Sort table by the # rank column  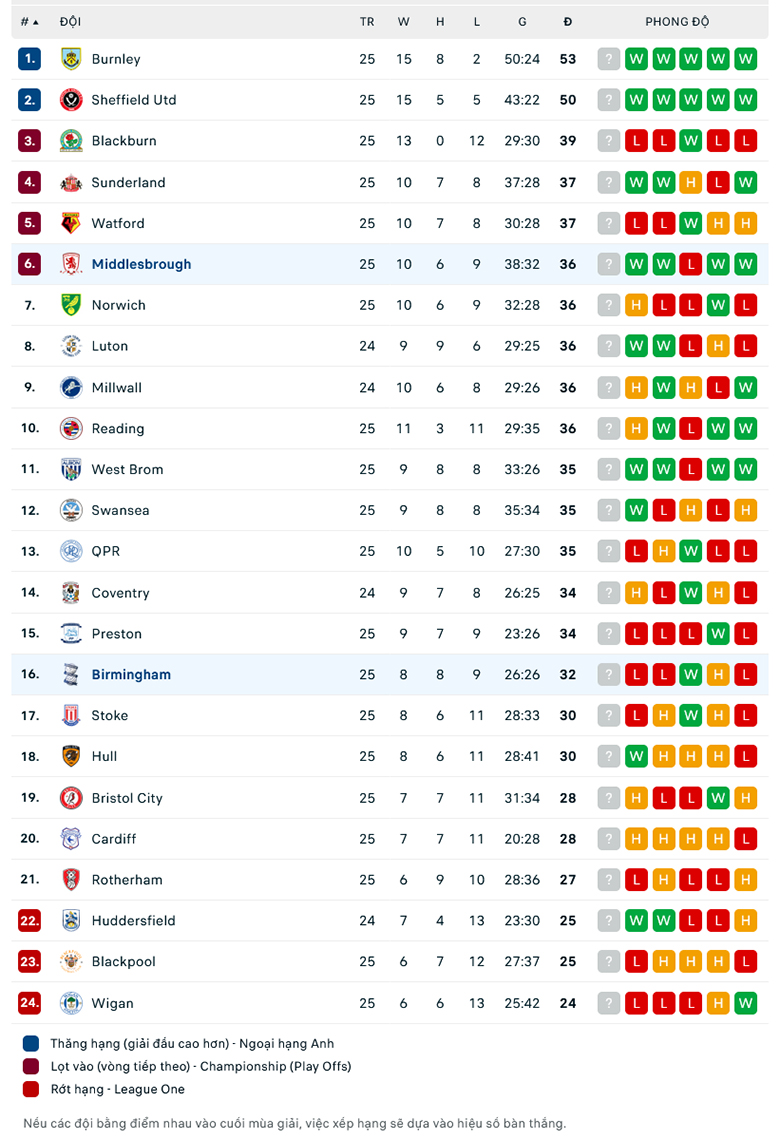coord(29,21)
